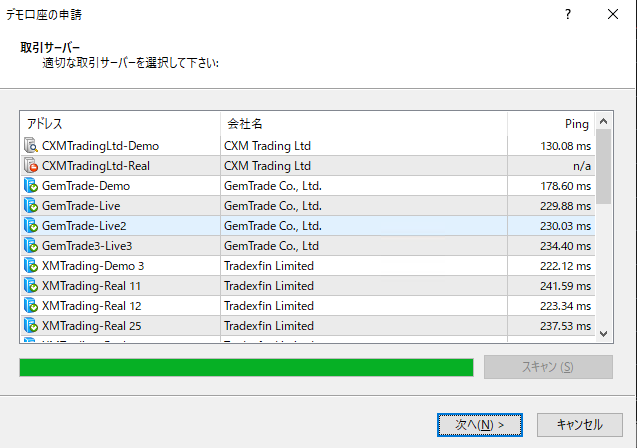Click Tradexfin Limited in XMTrading-Demo 3 row
This screenshot has width=637, height=448.
[269, 266]
